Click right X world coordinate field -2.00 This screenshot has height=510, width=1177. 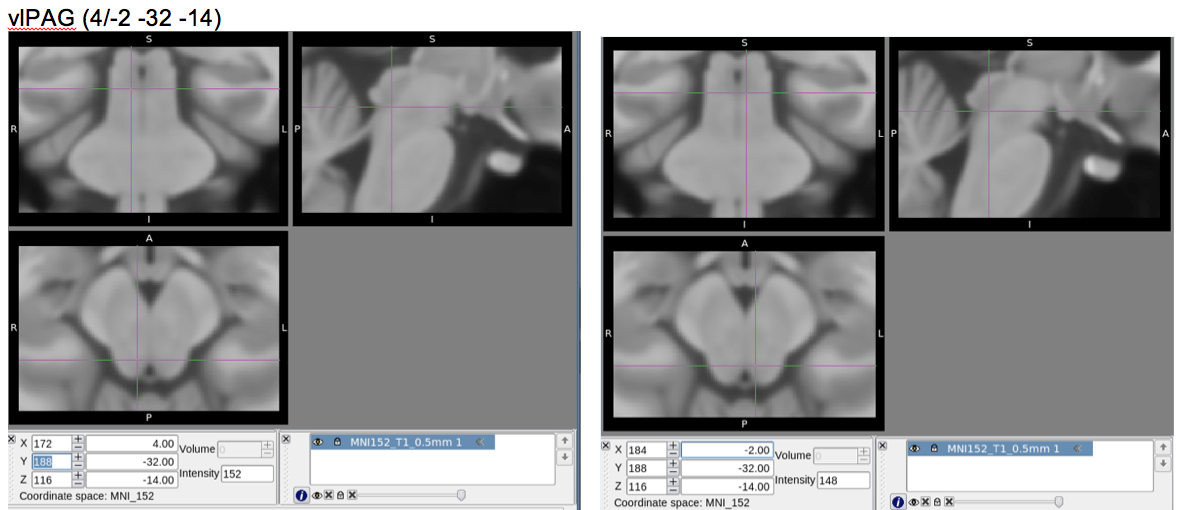point(727,450)
